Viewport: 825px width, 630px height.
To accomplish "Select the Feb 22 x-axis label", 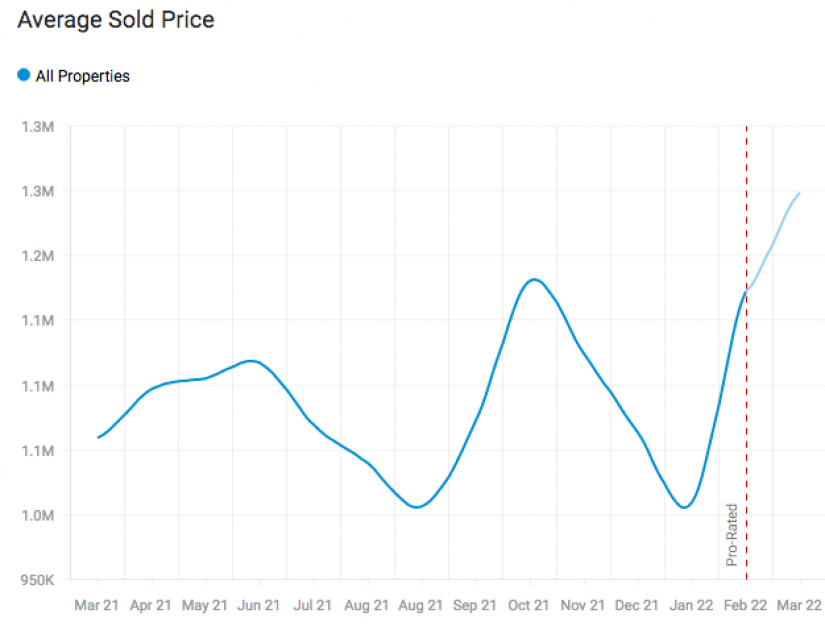I will (x=746, y=605).
